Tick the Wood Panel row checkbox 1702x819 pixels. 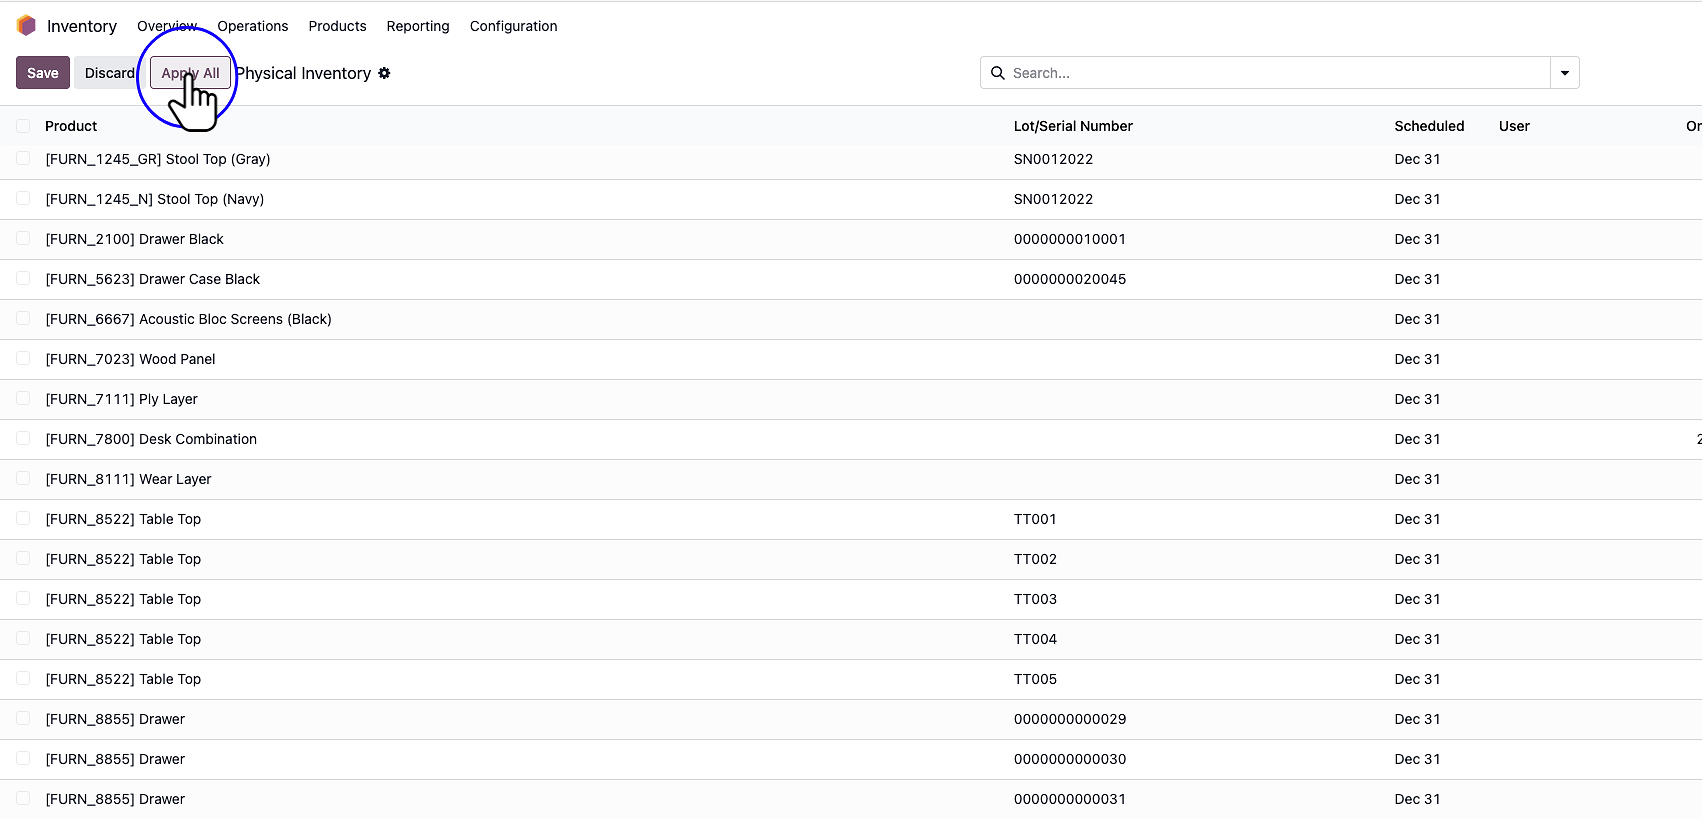click(x=23, y=358)
